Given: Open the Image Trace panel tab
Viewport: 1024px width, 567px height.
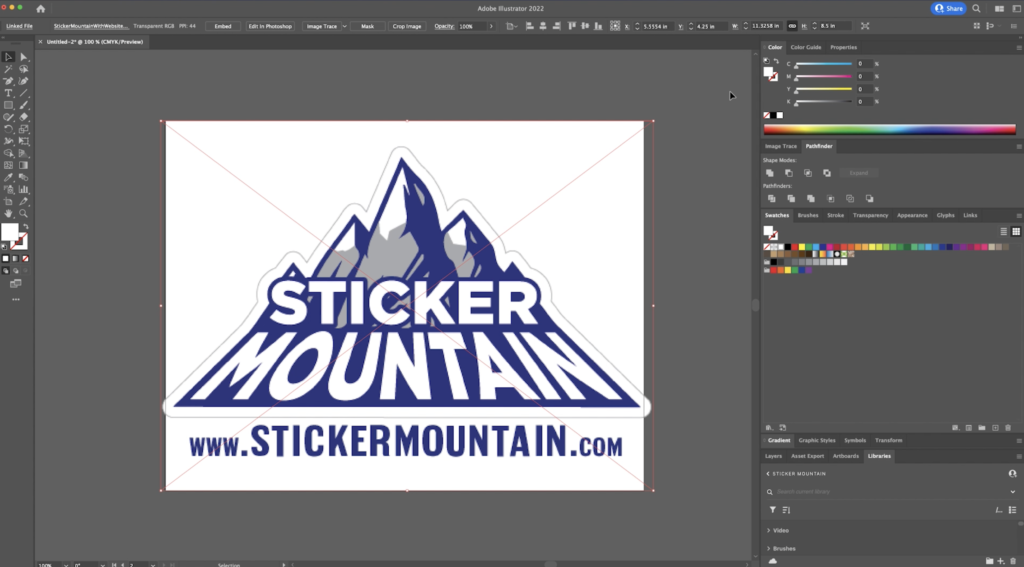Looking at the screenshot, I should coord(781,146).
